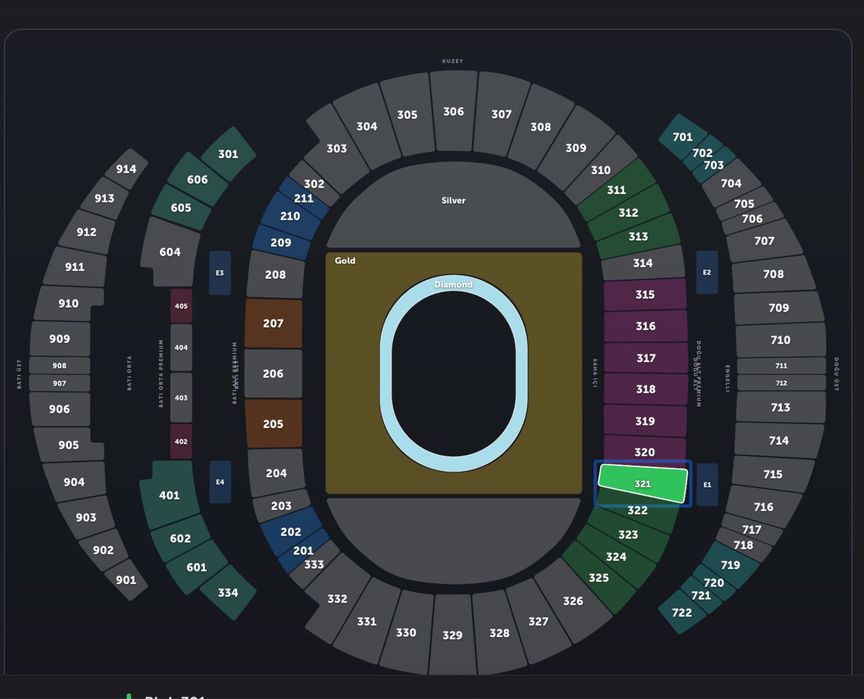864x699 pixels.
Task: Select small maroon block 405
Action: (x=181, y=306)
